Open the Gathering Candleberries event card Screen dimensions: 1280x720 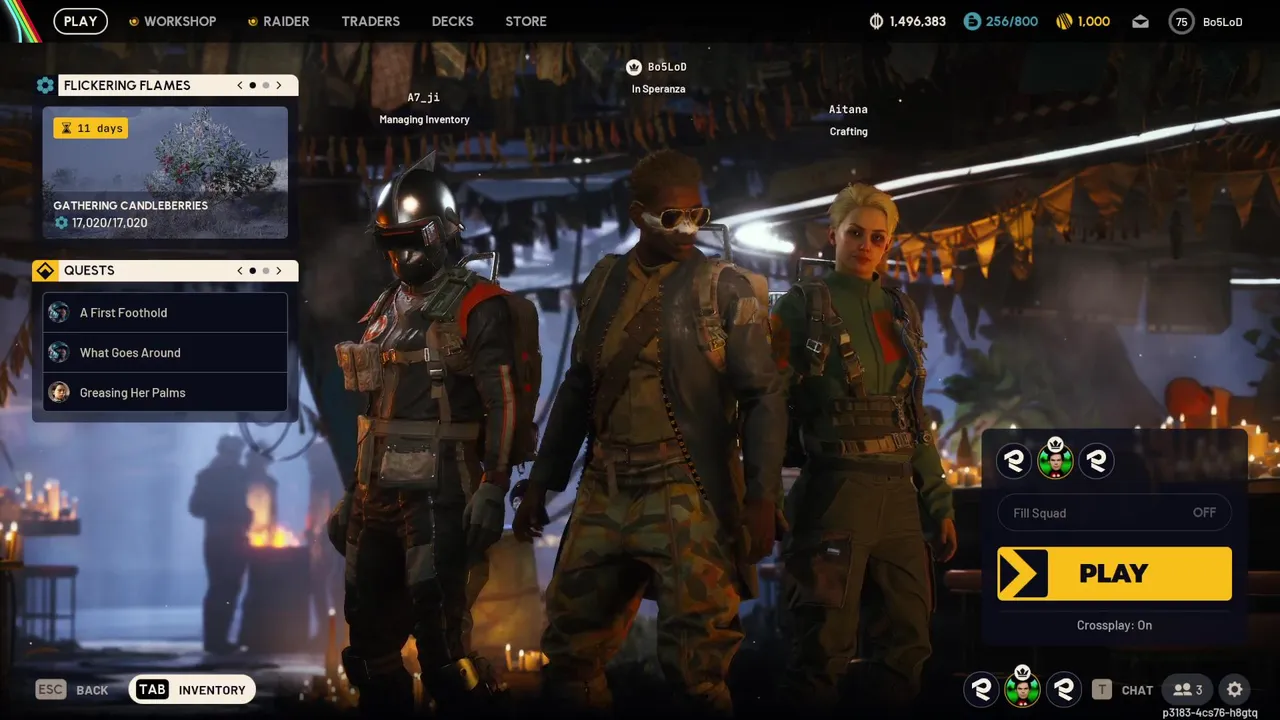pyautogui.click(x=165, y=172)
